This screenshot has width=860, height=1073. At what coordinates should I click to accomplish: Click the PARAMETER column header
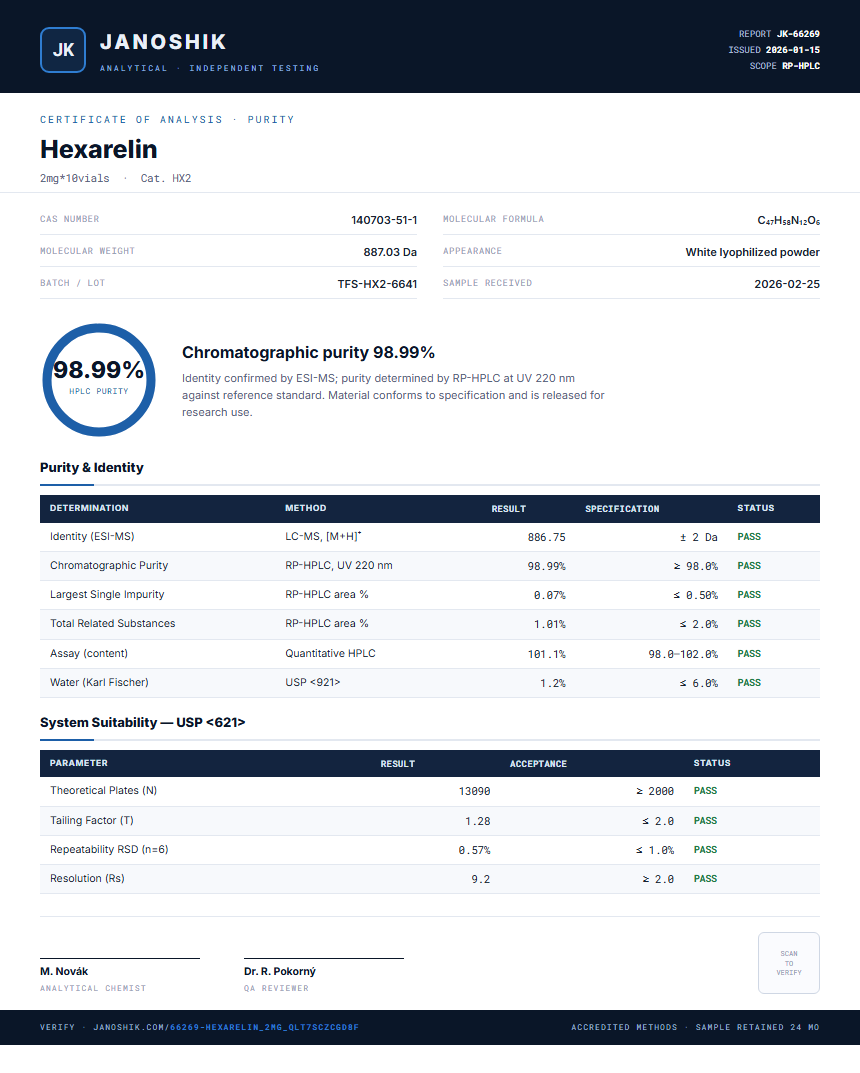tap(79, 763)
